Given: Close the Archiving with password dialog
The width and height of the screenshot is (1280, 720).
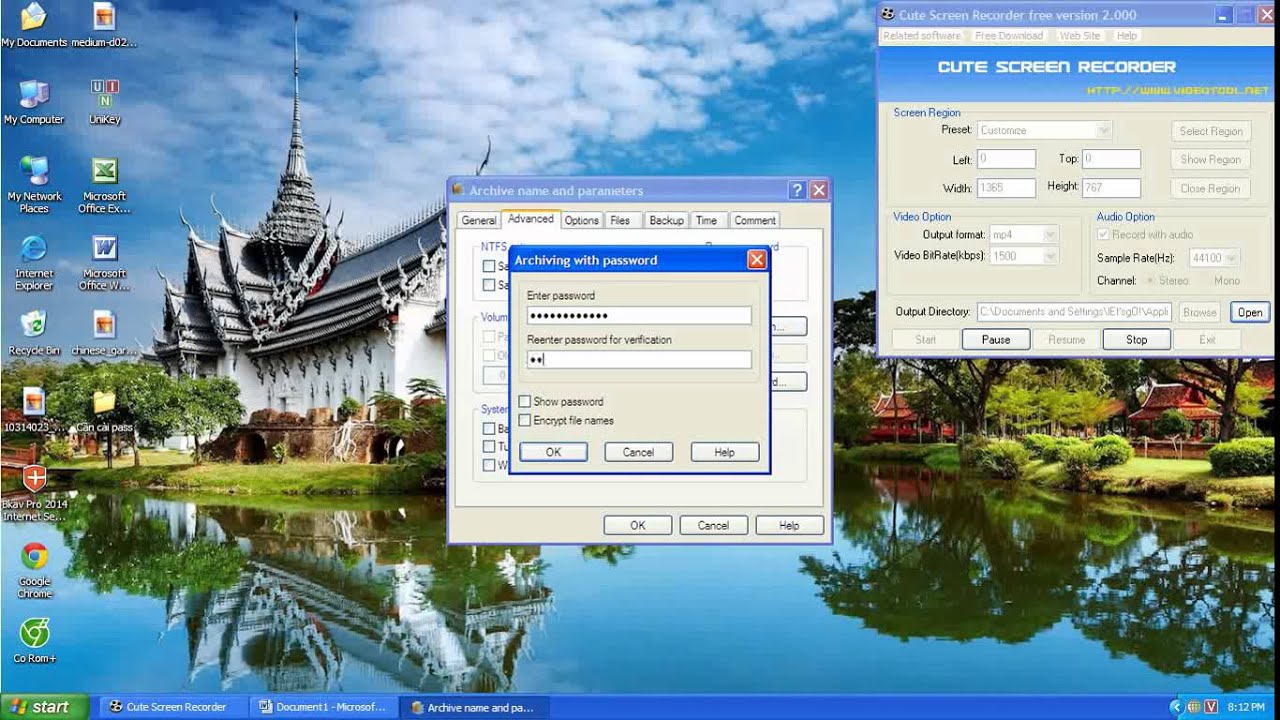Looking at the screenshot, I should 757,260.
